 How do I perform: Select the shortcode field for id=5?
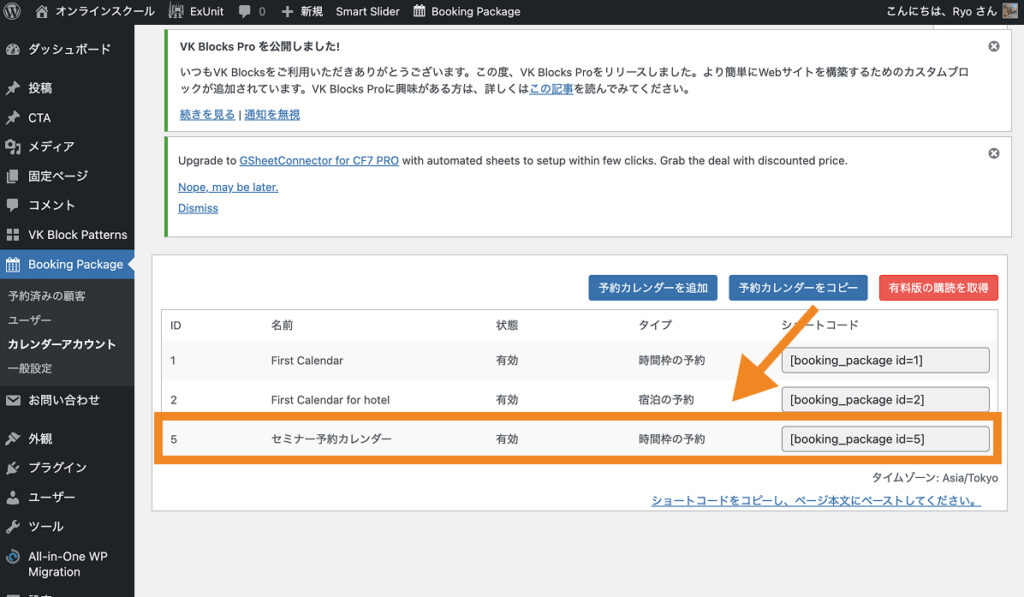click(885, 439)
